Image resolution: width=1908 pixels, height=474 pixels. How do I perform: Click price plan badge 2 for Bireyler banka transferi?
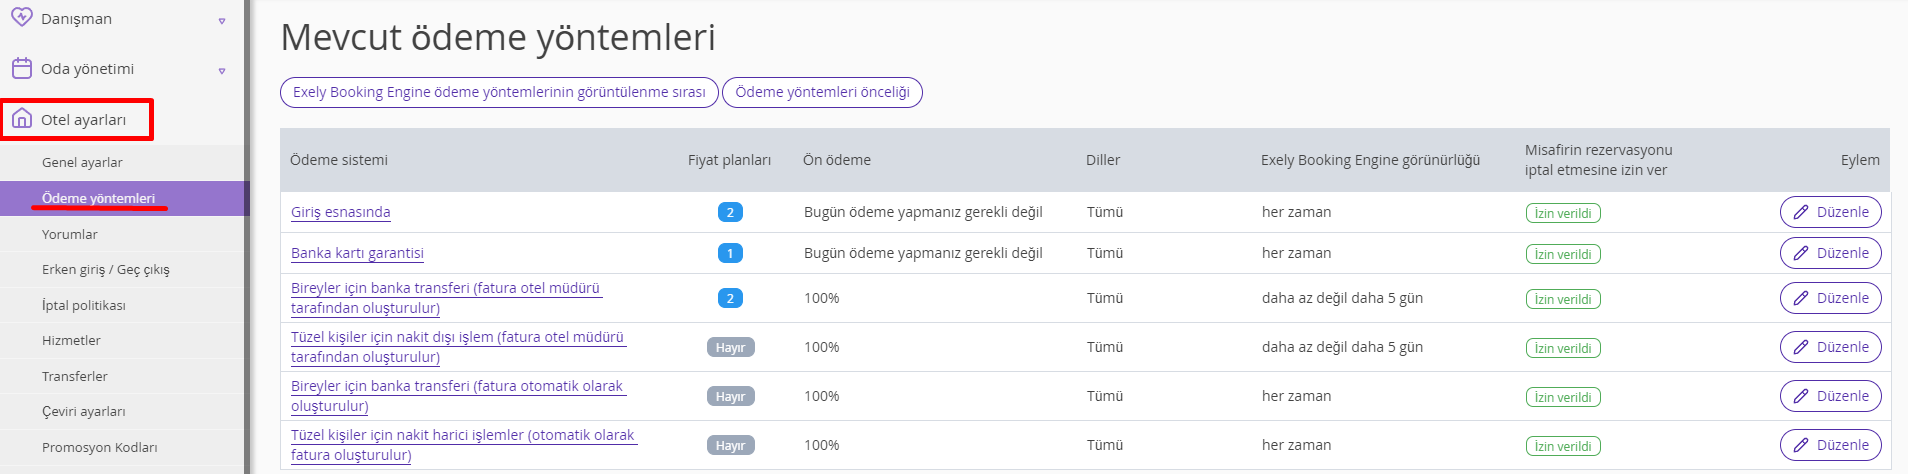pos(730,298)
